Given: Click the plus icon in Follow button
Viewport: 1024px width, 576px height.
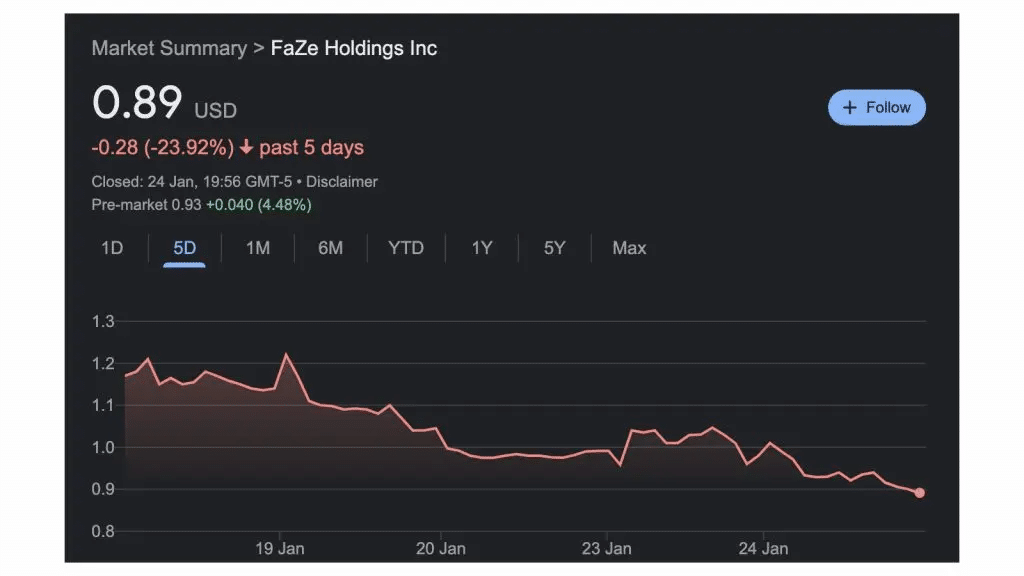Looking at the screenshot, I should [850, 108].
